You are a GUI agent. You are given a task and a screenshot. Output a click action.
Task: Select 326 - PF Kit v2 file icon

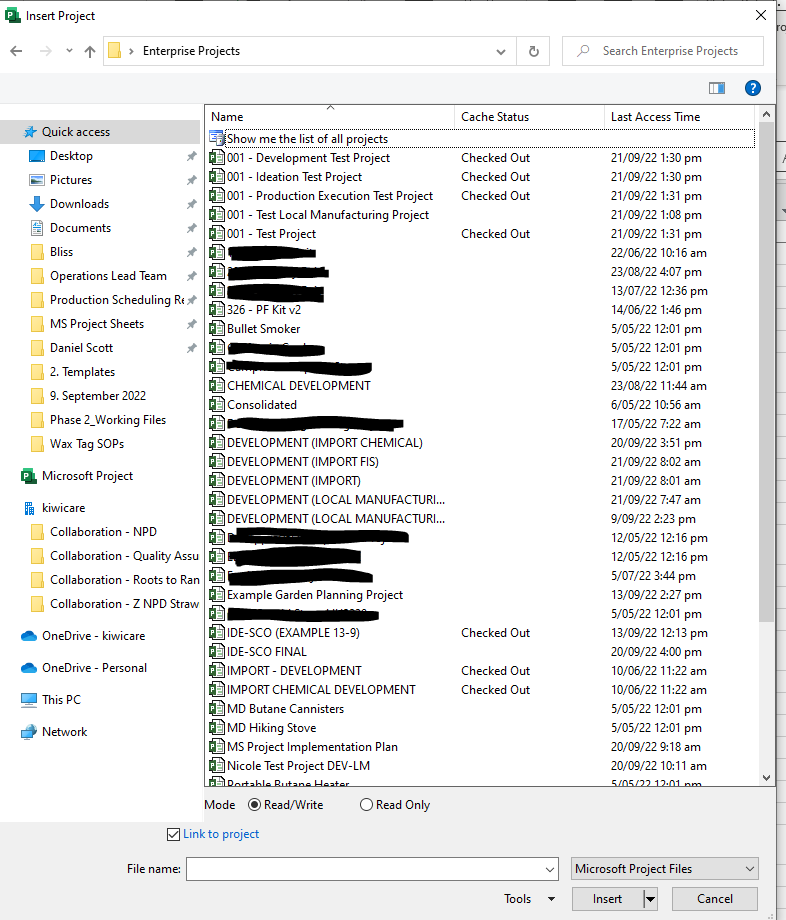click(216, 310)
